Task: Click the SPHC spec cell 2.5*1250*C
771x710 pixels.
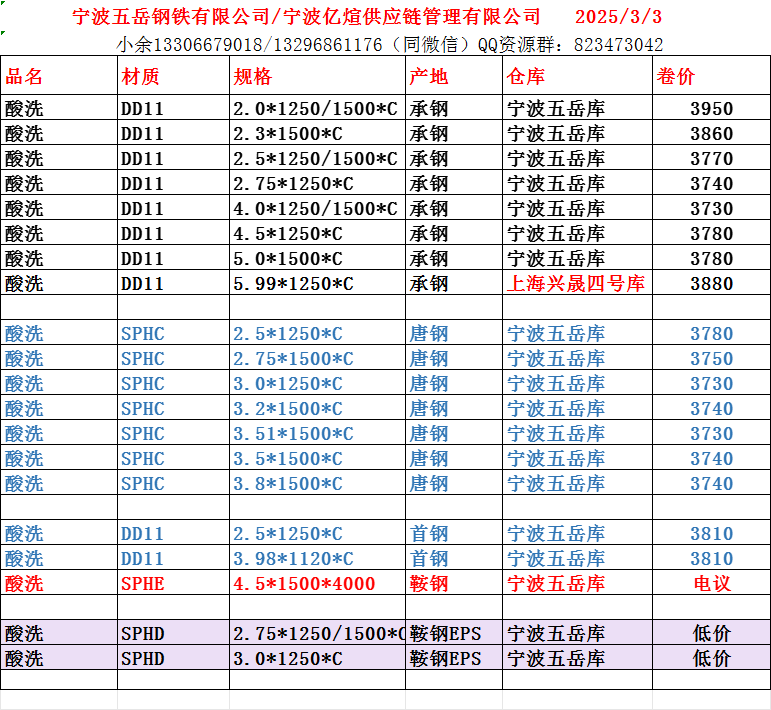Action: pyautogui.click(x=318, y=333)
